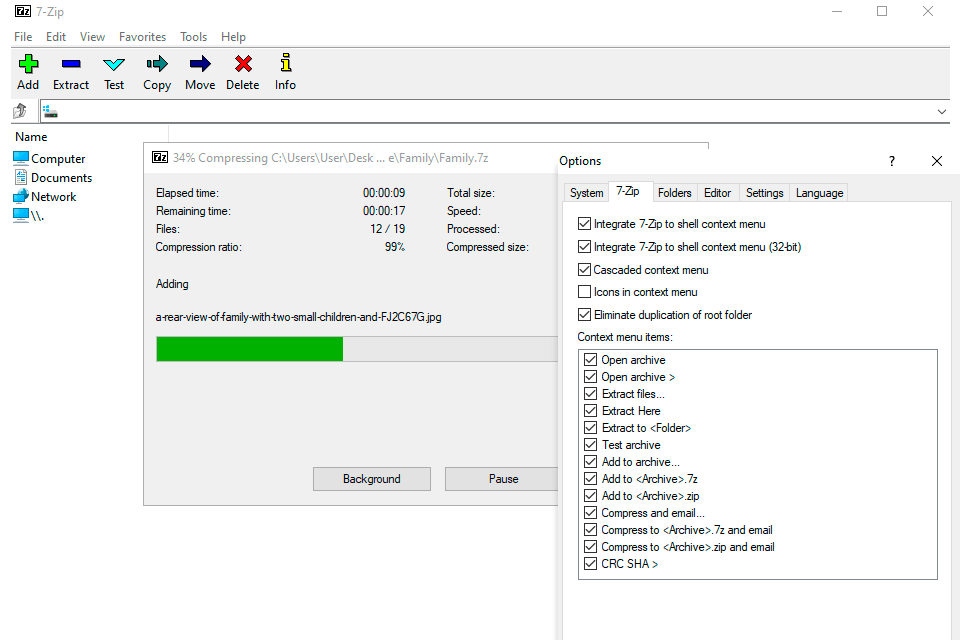Image resolution: width=960 pixels, height=640 pixels.
Task: Uncheck the first Open archive item
Action: (590, 360)
